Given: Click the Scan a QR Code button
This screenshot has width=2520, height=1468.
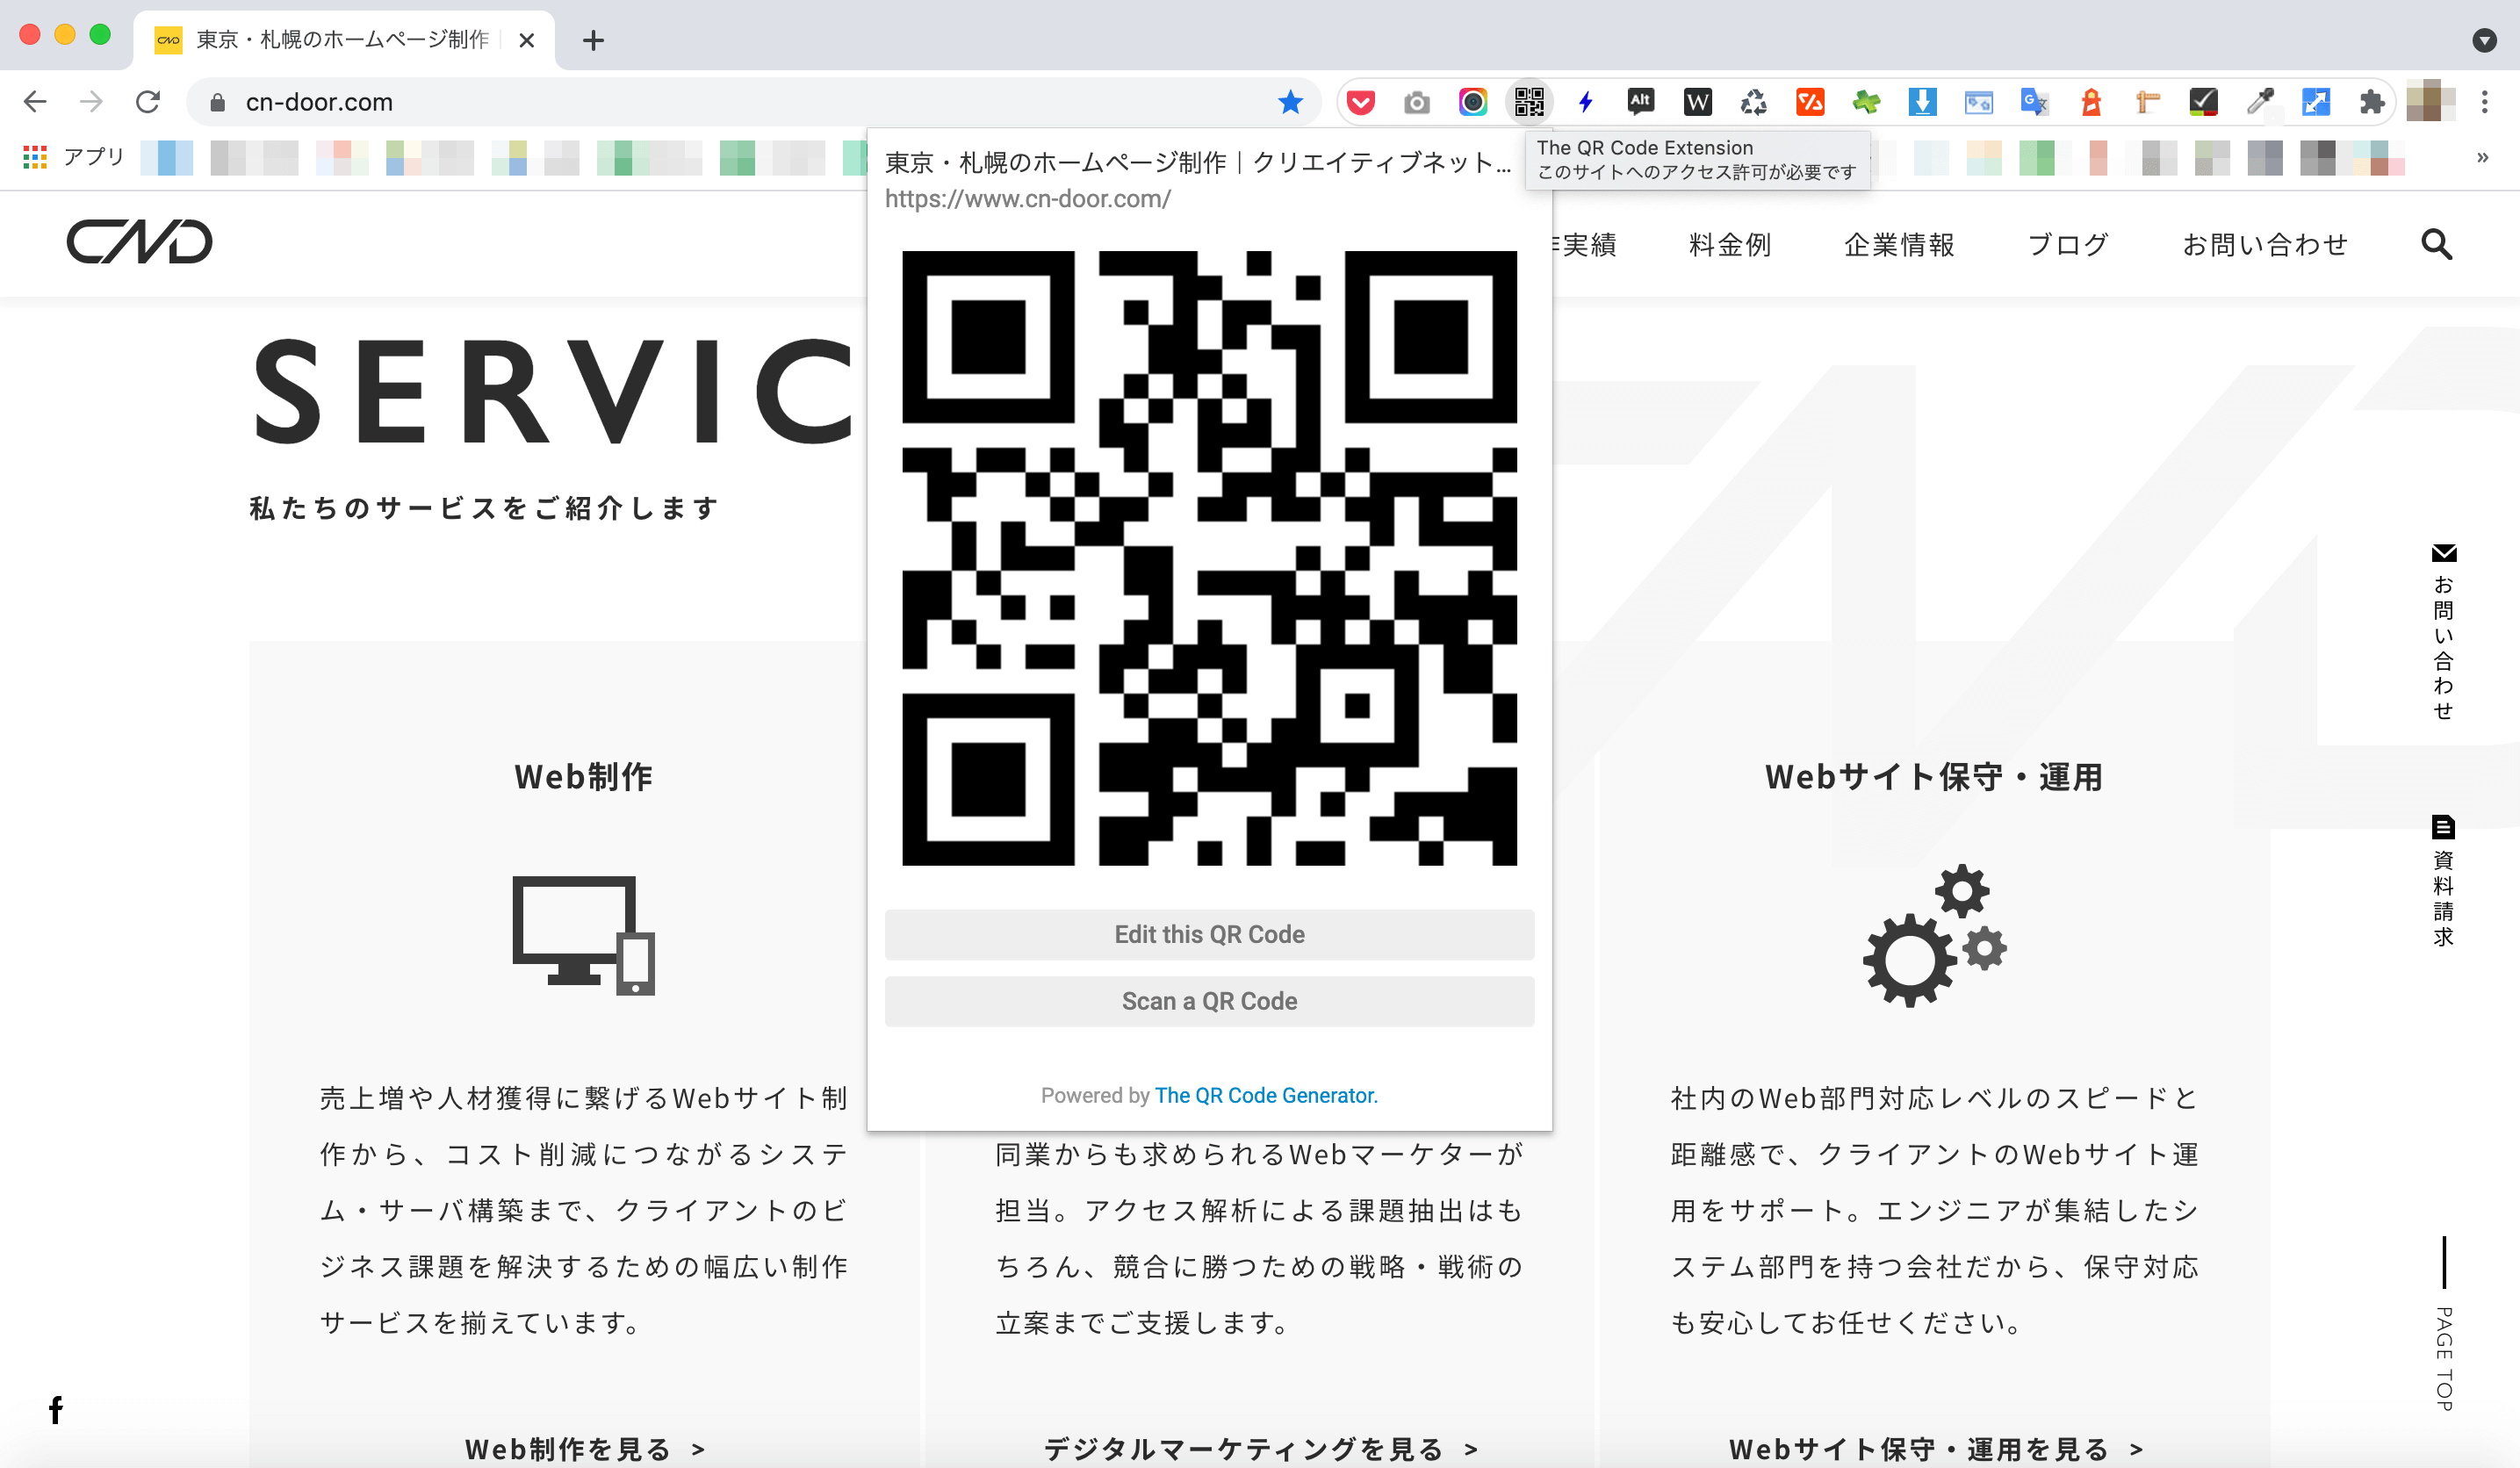Looking at the screenshot, I should [x=1209, y=1001].
